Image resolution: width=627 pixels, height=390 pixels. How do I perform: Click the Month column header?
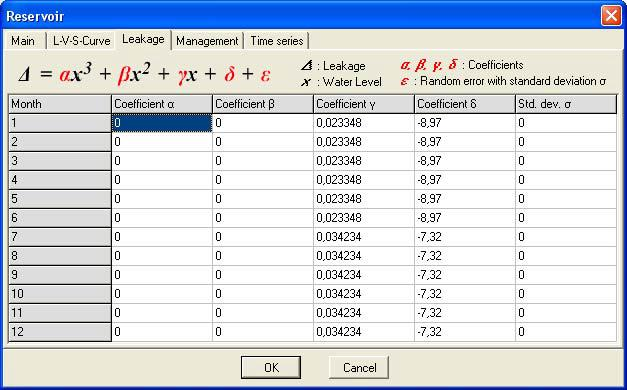(60, 104)
